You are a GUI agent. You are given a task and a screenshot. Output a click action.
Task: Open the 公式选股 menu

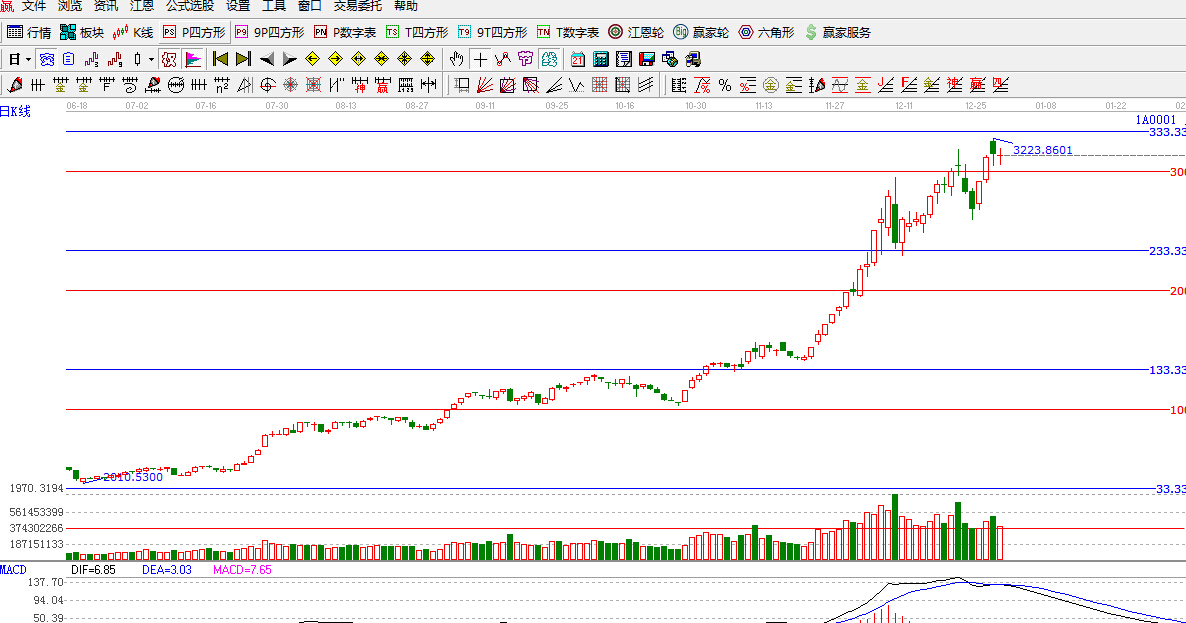coord(189,6)
